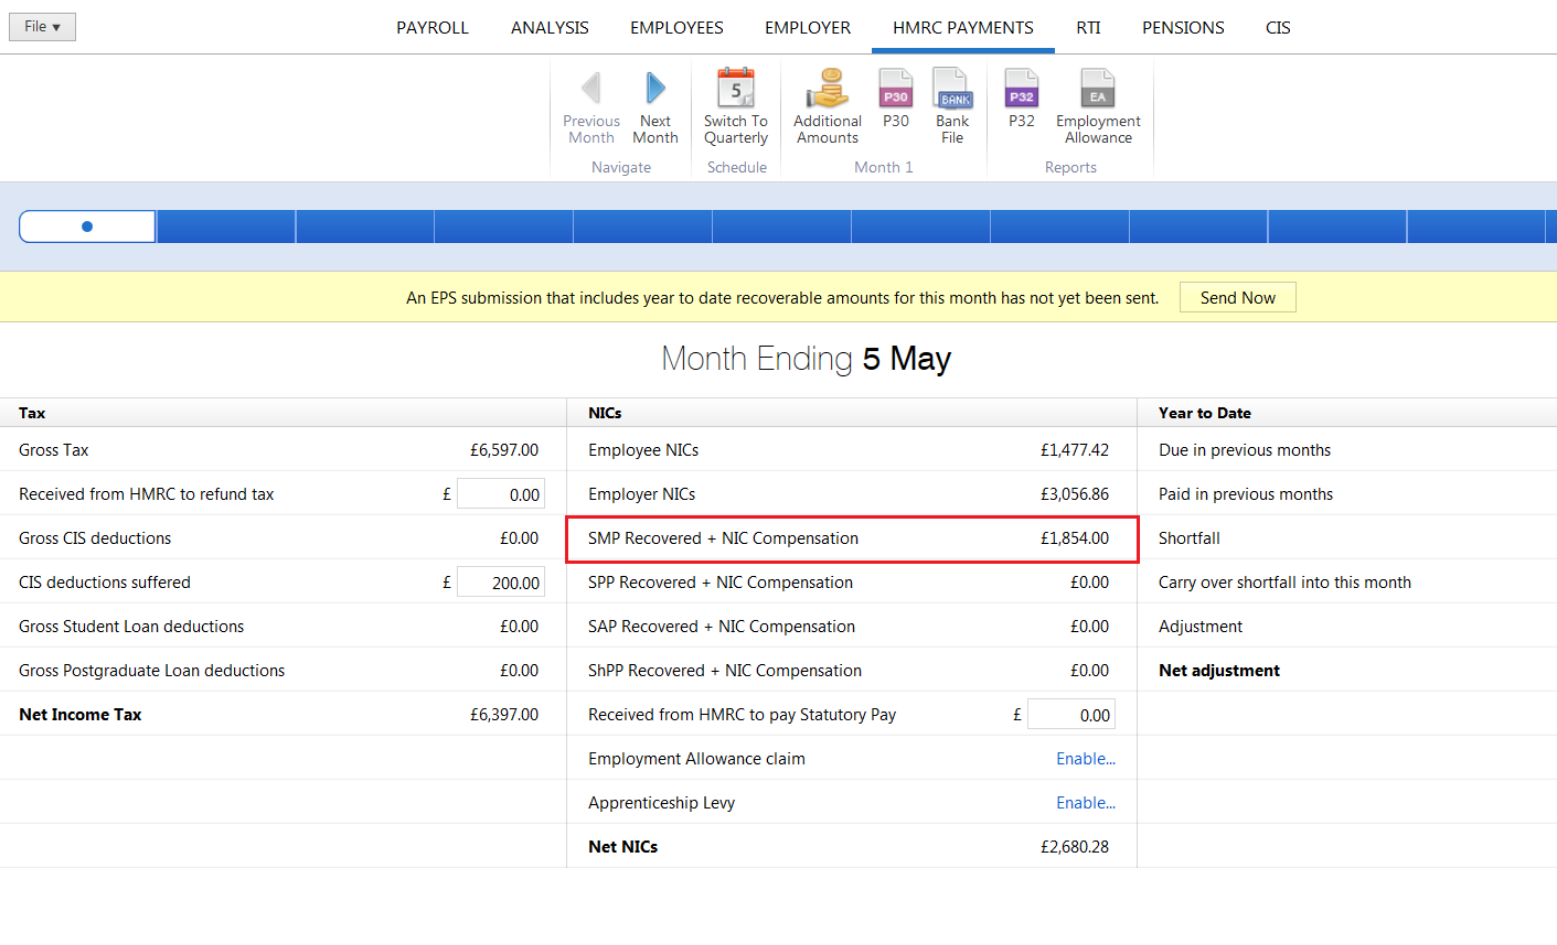Click Net NICs total £2,680.28
This screenshot has width=1557, height=945.
1074,846
